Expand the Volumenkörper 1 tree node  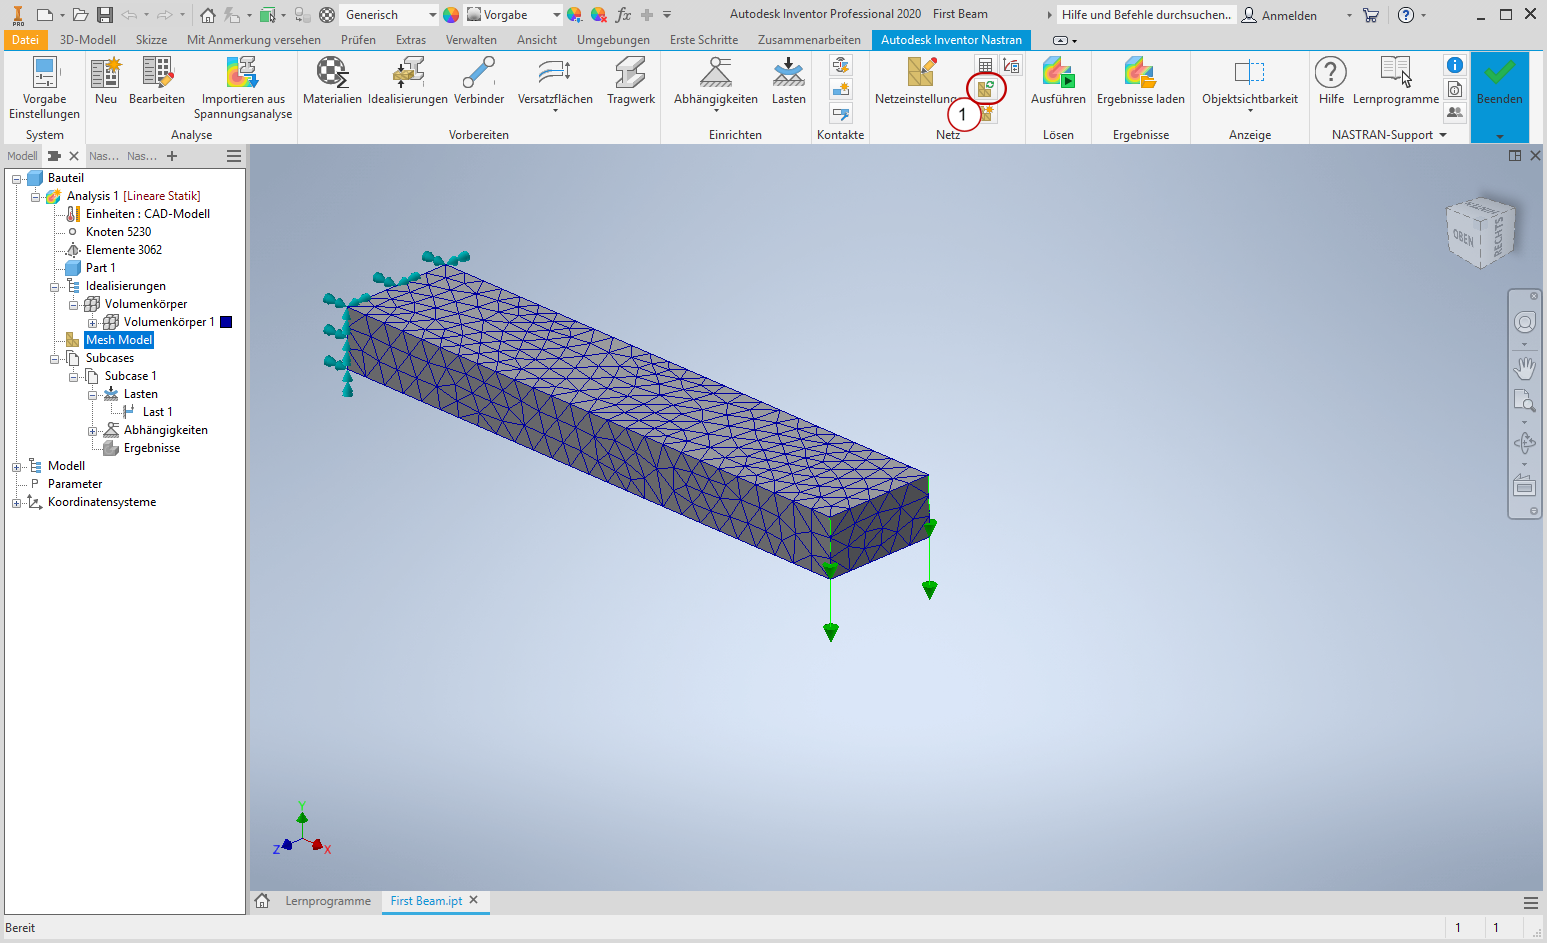(92, 323)
